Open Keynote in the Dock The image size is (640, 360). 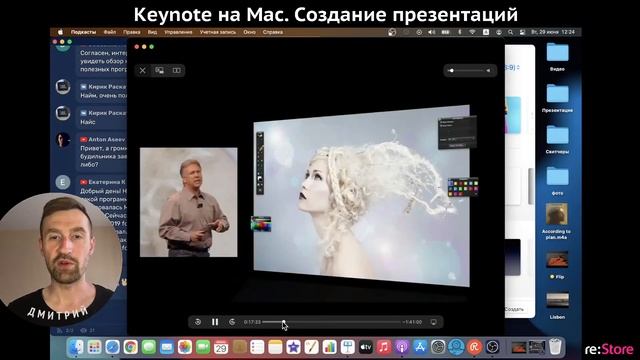(x=347, y=347)
